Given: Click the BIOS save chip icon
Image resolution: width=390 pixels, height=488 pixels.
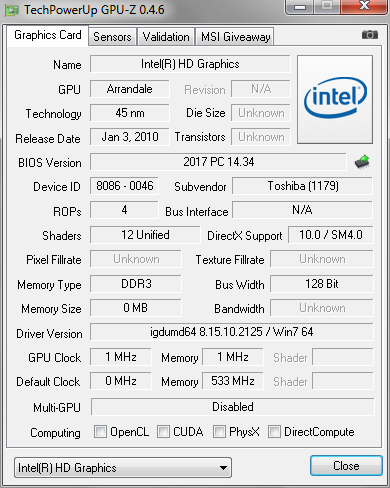Looking at the screenshot, I should (x=362, y=162).
